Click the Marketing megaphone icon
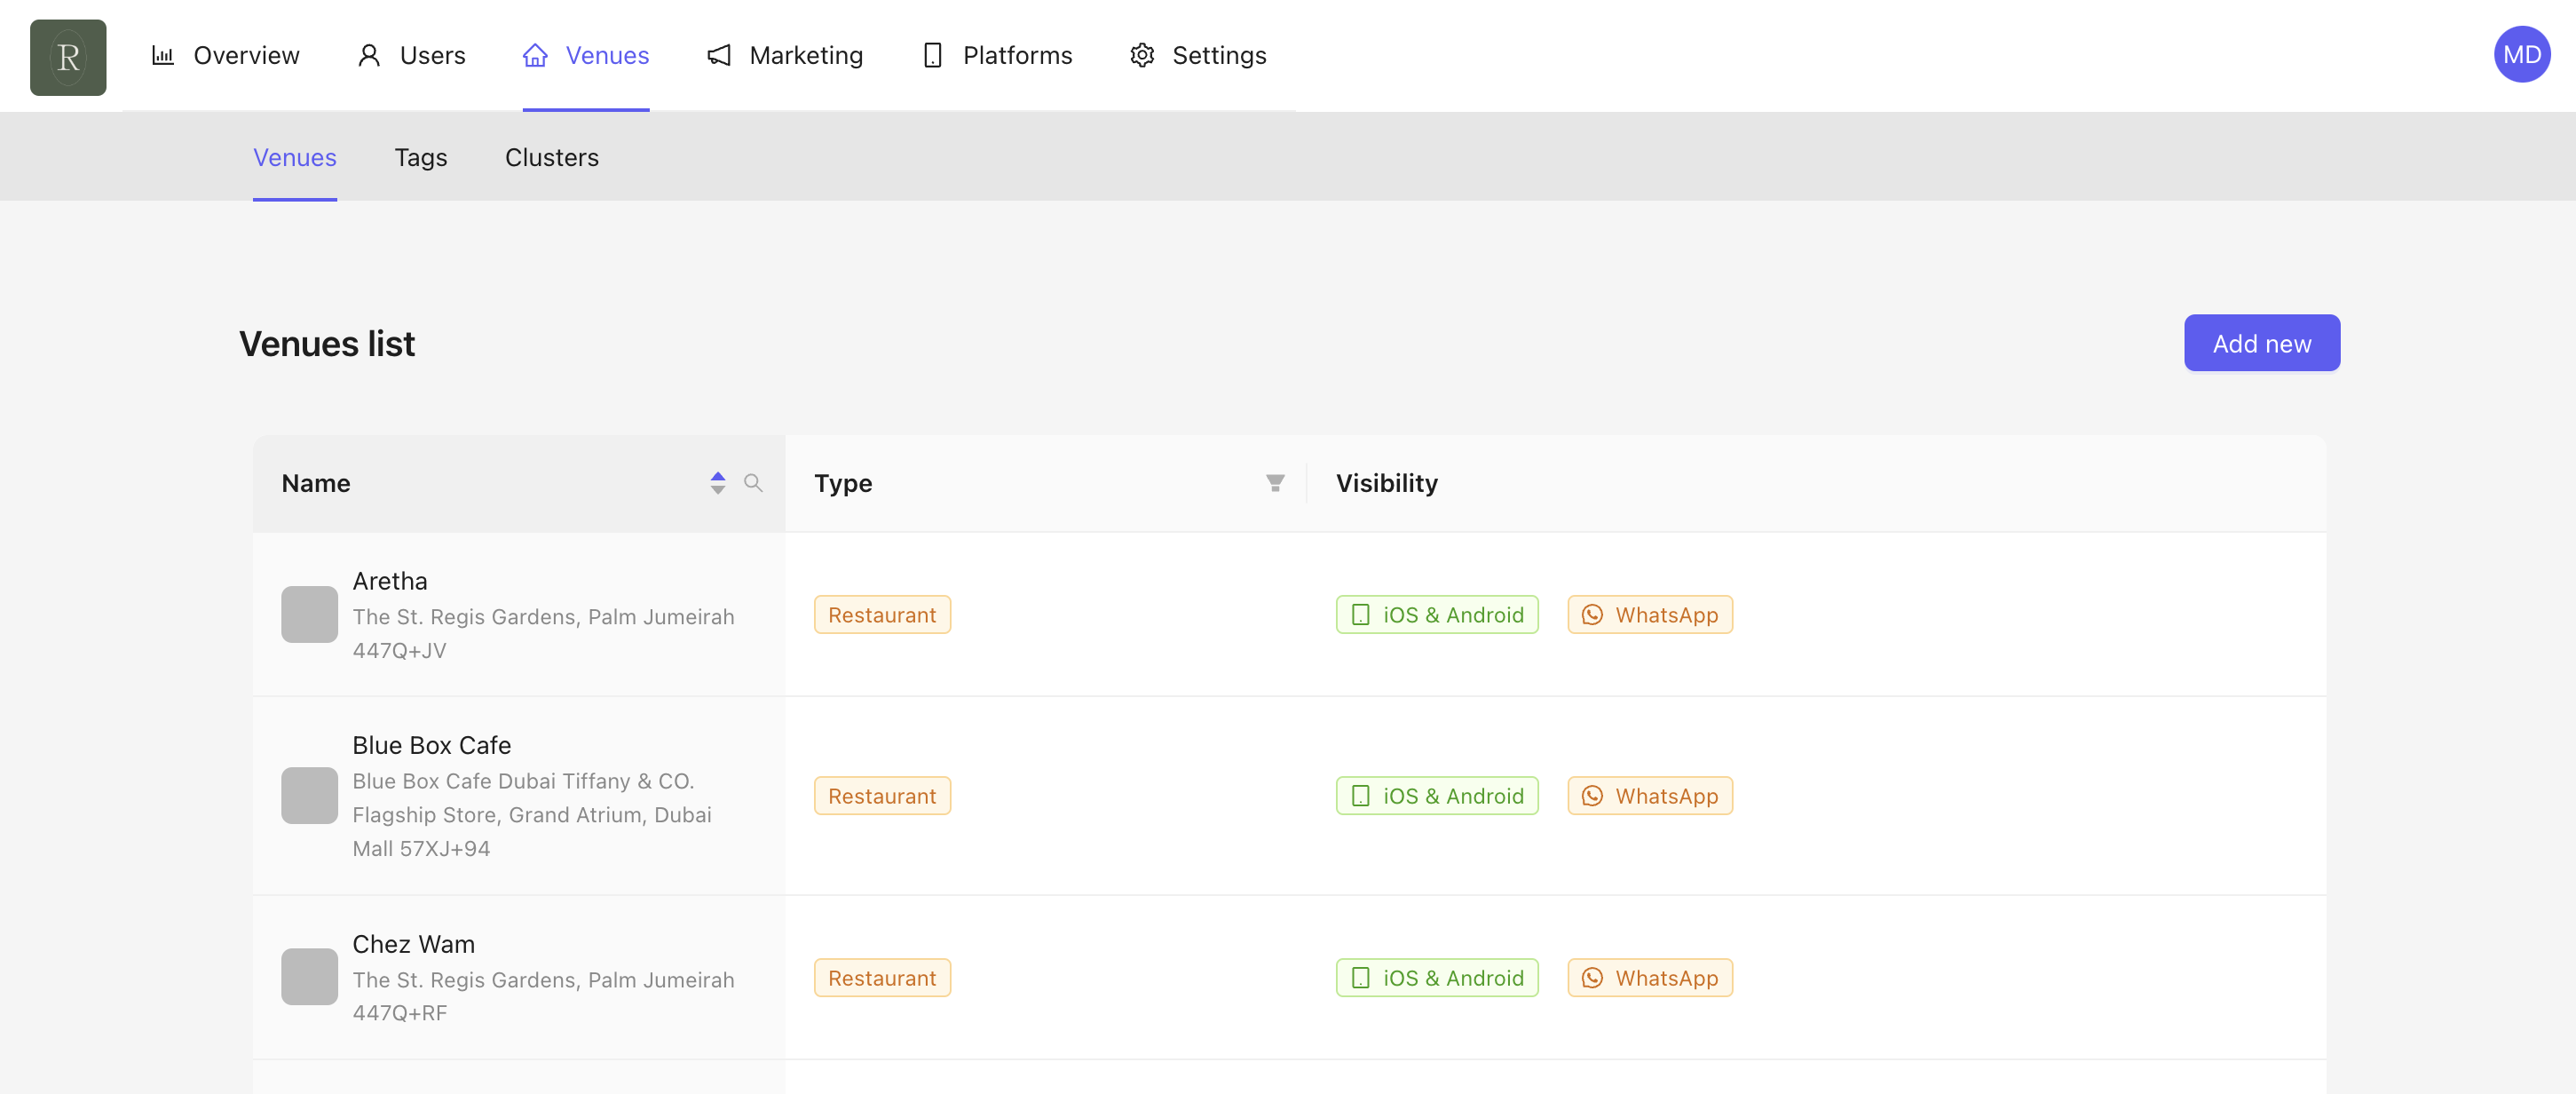The height and width of the screenshot is (1094, 2576). 719,55
